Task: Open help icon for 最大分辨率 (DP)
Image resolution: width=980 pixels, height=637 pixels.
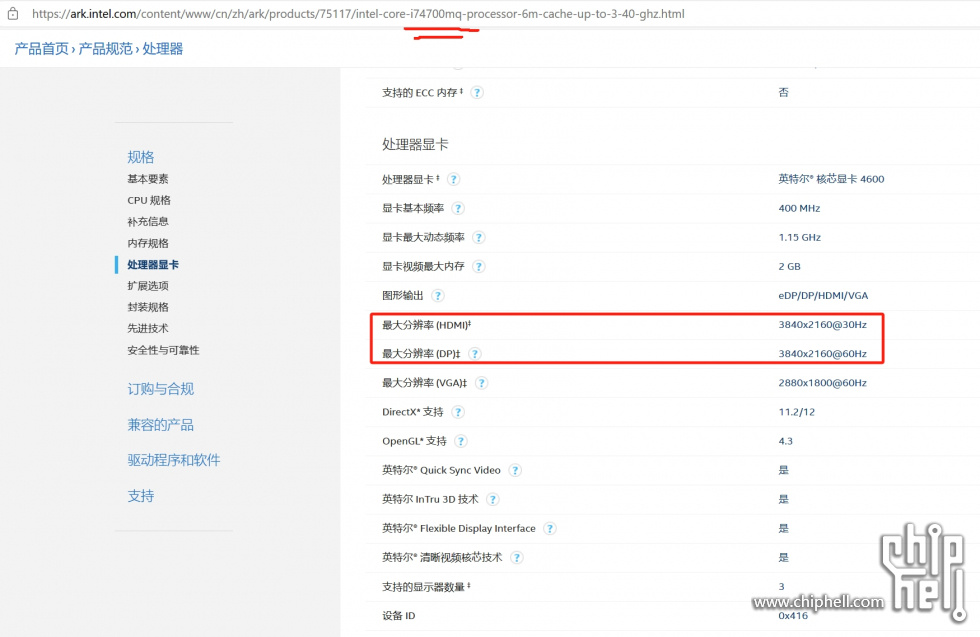Action: (x=475, y=354)
